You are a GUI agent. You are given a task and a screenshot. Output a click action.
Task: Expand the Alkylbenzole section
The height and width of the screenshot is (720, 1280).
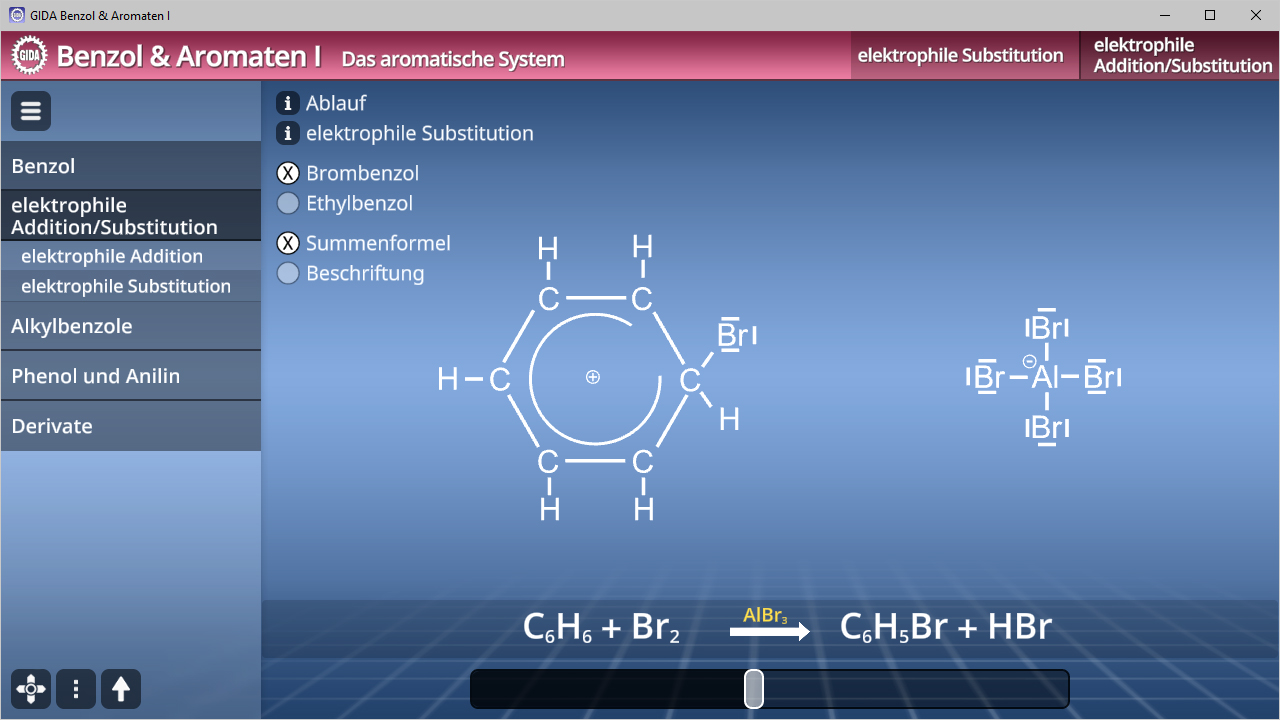tap(130, 326)
